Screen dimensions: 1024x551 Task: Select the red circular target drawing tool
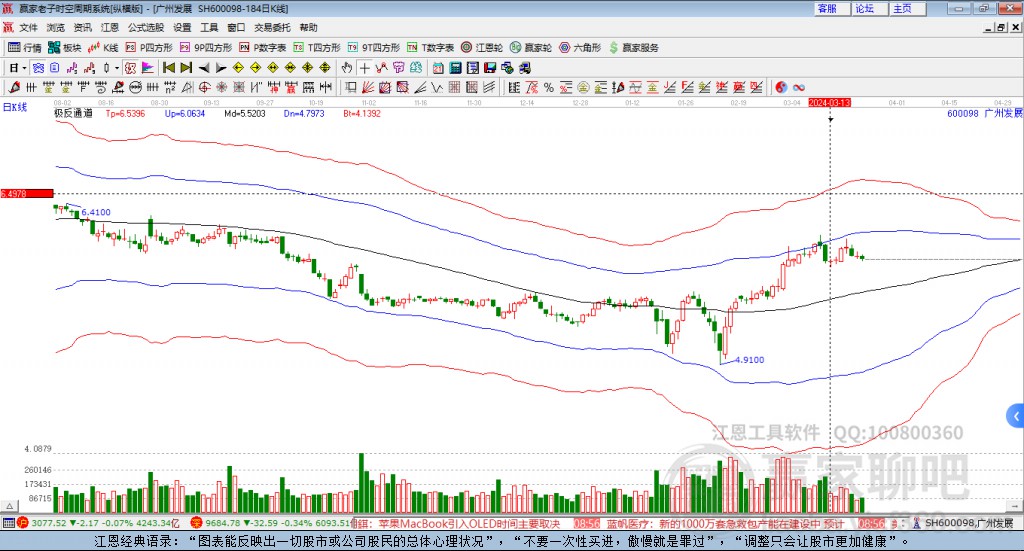coord(204,87)
